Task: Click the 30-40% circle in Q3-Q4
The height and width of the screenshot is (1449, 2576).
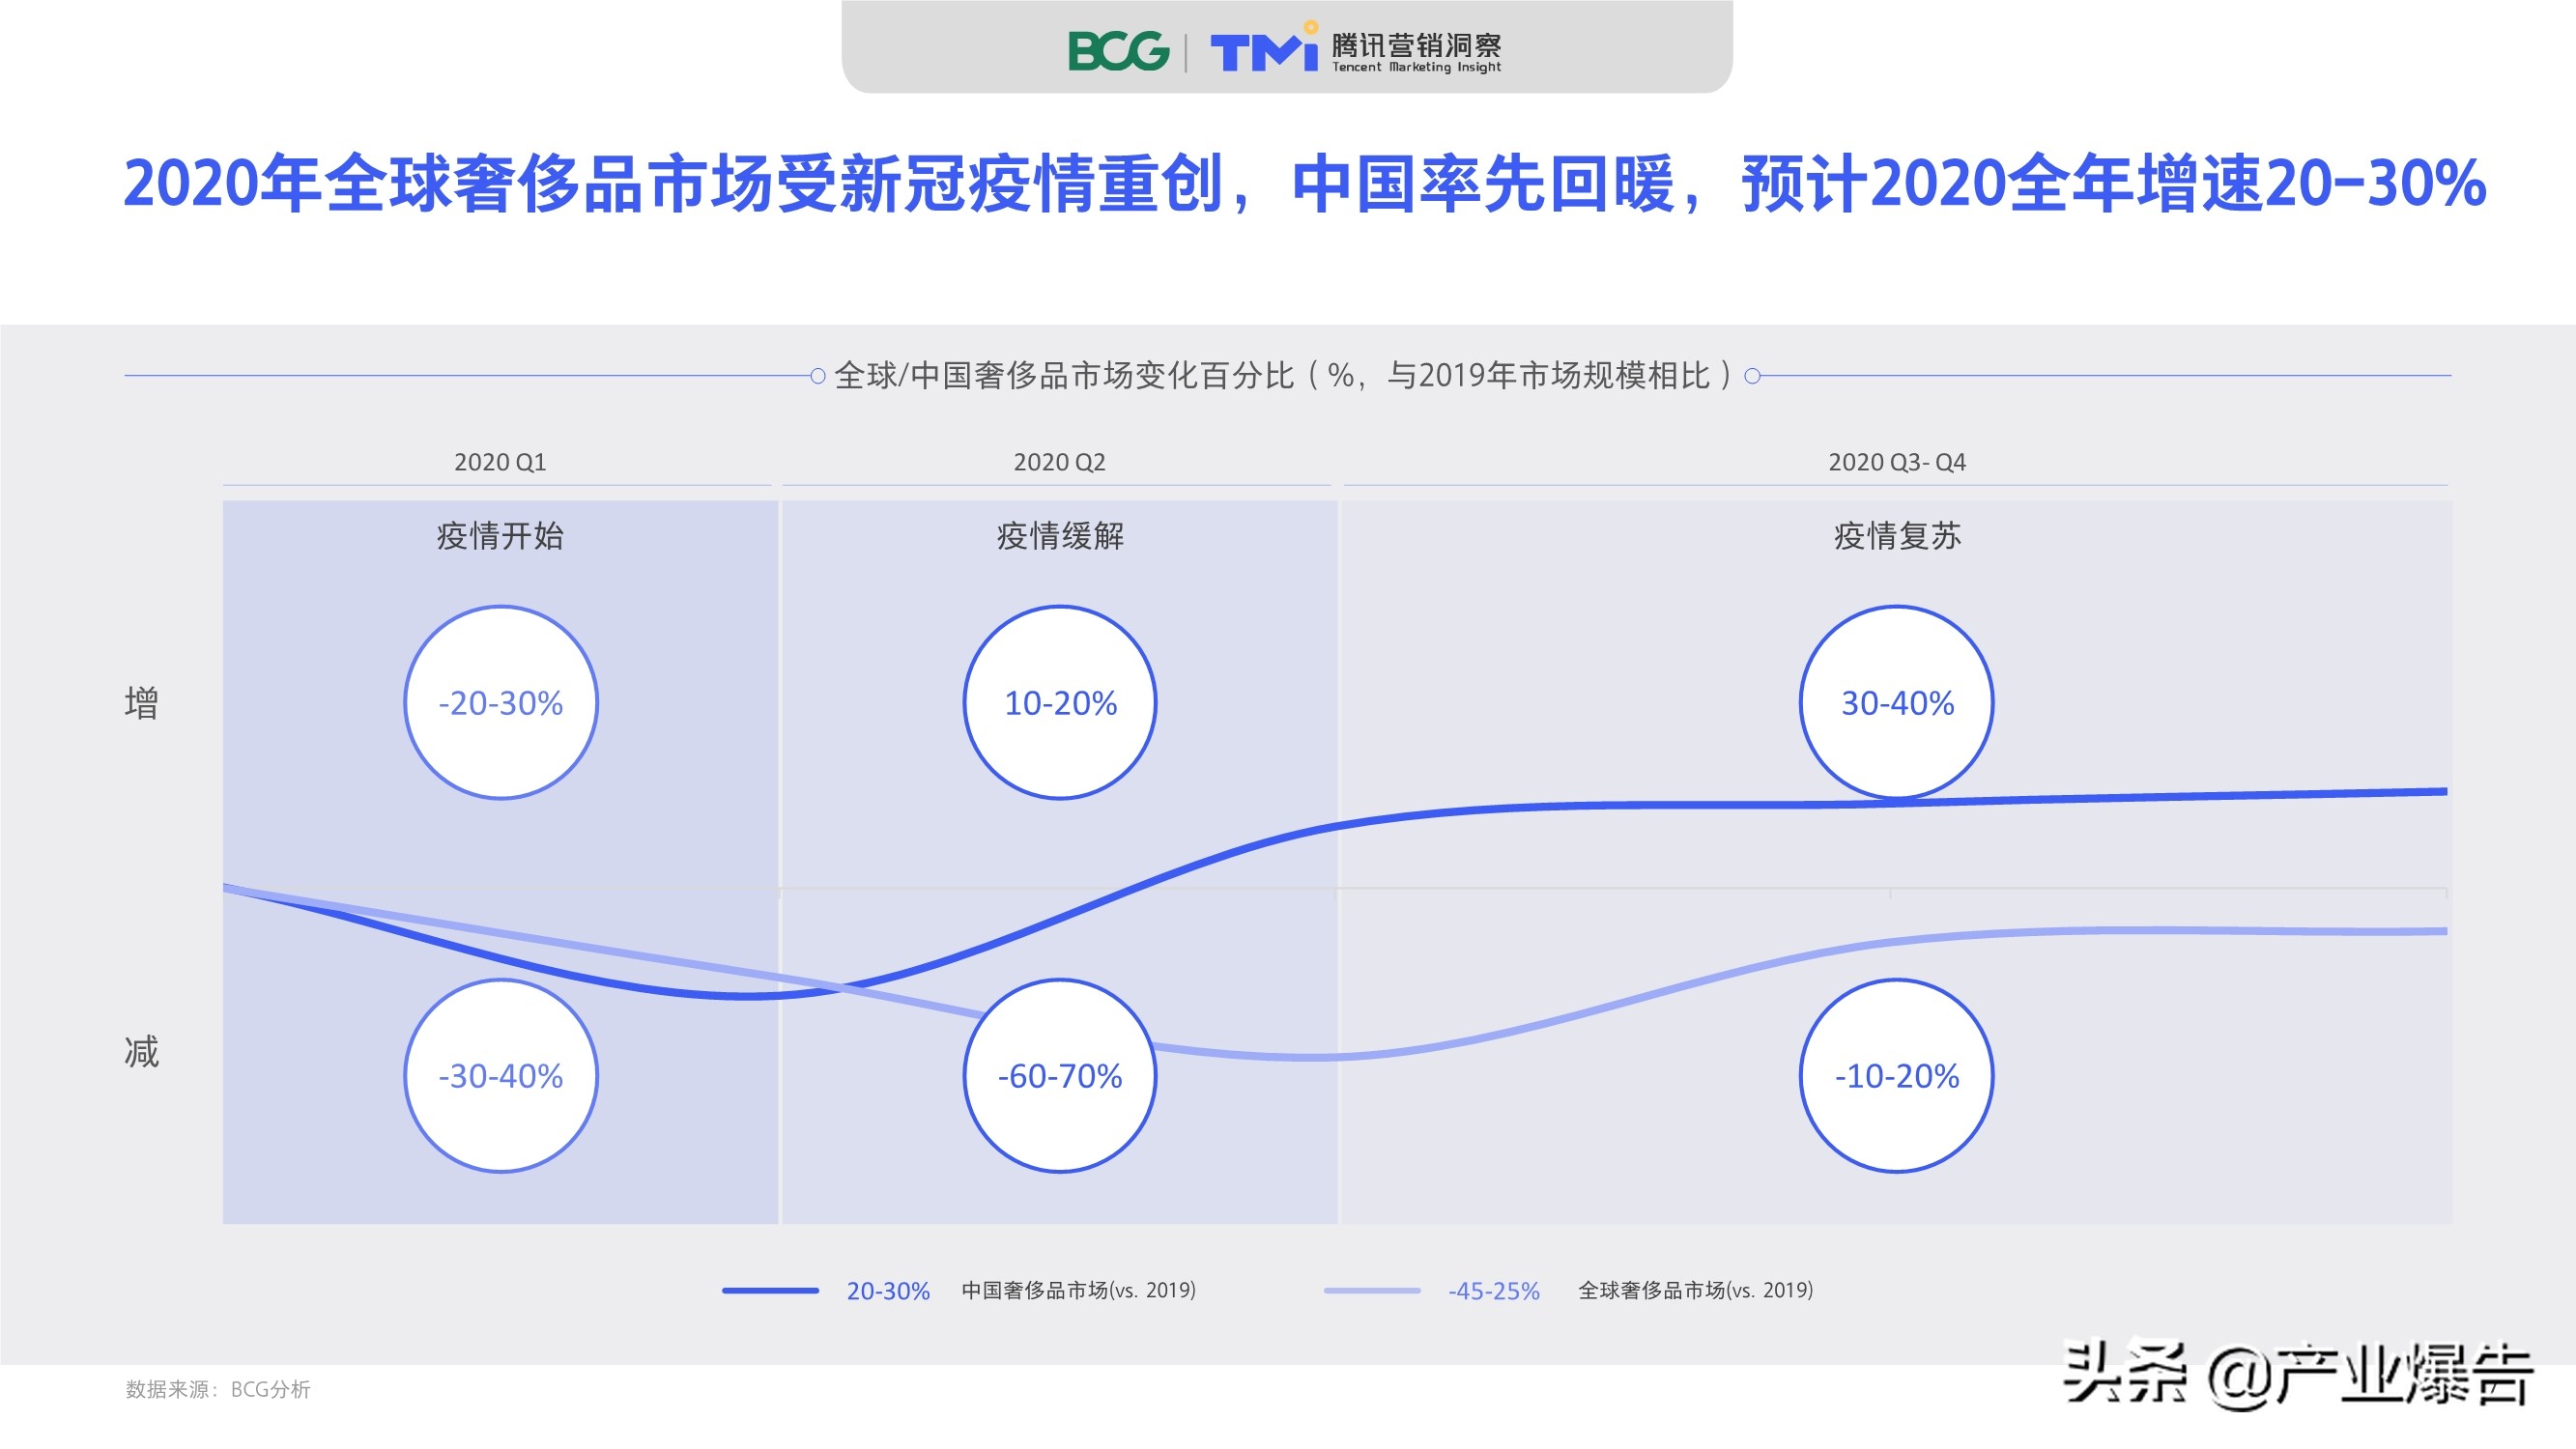Action: (1897, 702)
